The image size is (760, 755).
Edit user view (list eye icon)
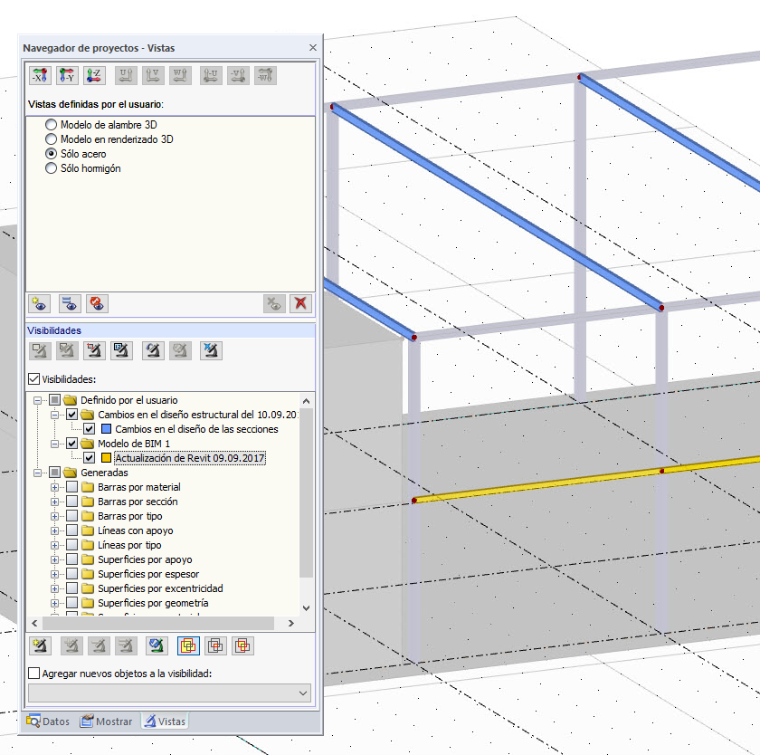point(70,304)
